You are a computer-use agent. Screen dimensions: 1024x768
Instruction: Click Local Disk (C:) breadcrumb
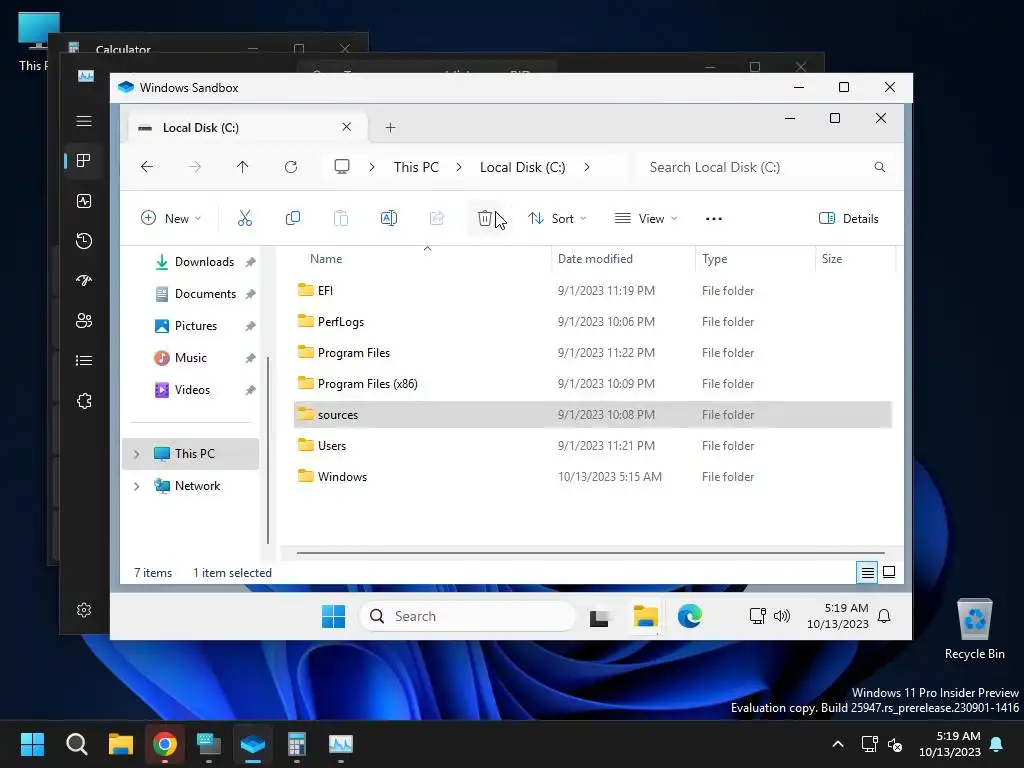(x=522, y=167)
